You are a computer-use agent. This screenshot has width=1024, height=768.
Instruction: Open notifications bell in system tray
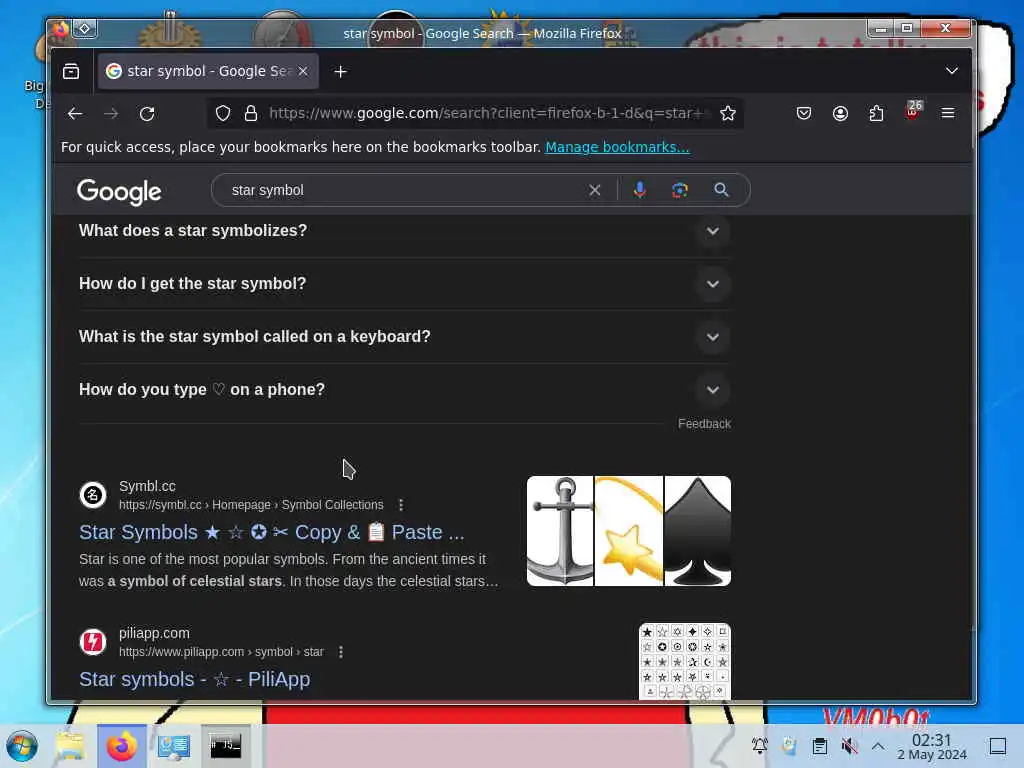760,746
